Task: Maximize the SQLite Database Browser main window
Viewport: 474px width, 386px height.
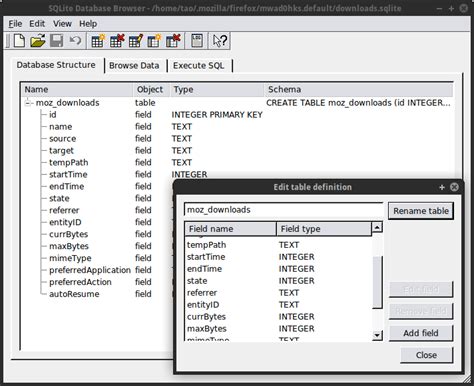Action: [451, 9]
